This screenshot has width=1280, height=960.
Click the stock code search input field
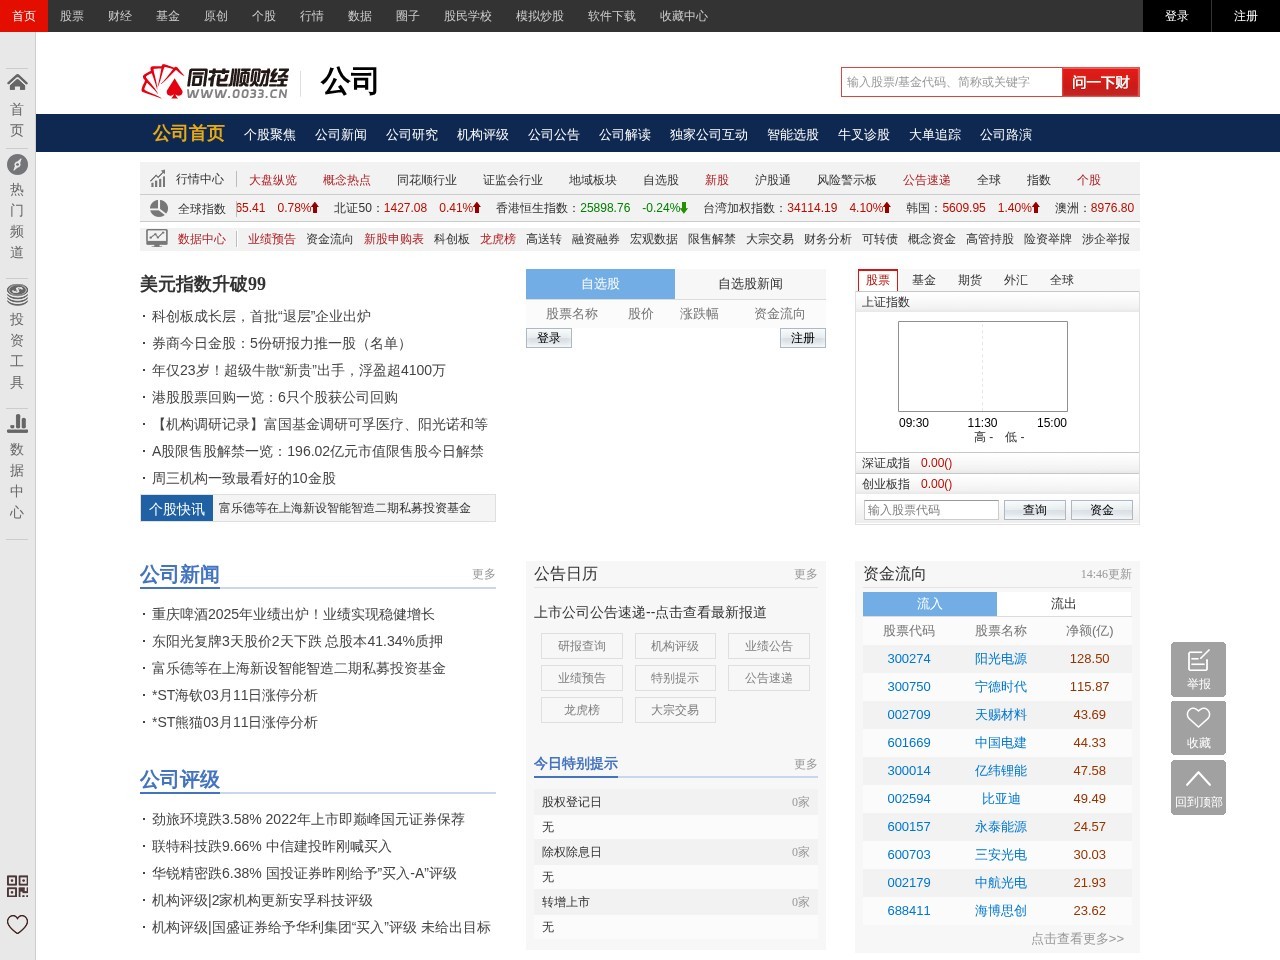click(x=931, y=510)
